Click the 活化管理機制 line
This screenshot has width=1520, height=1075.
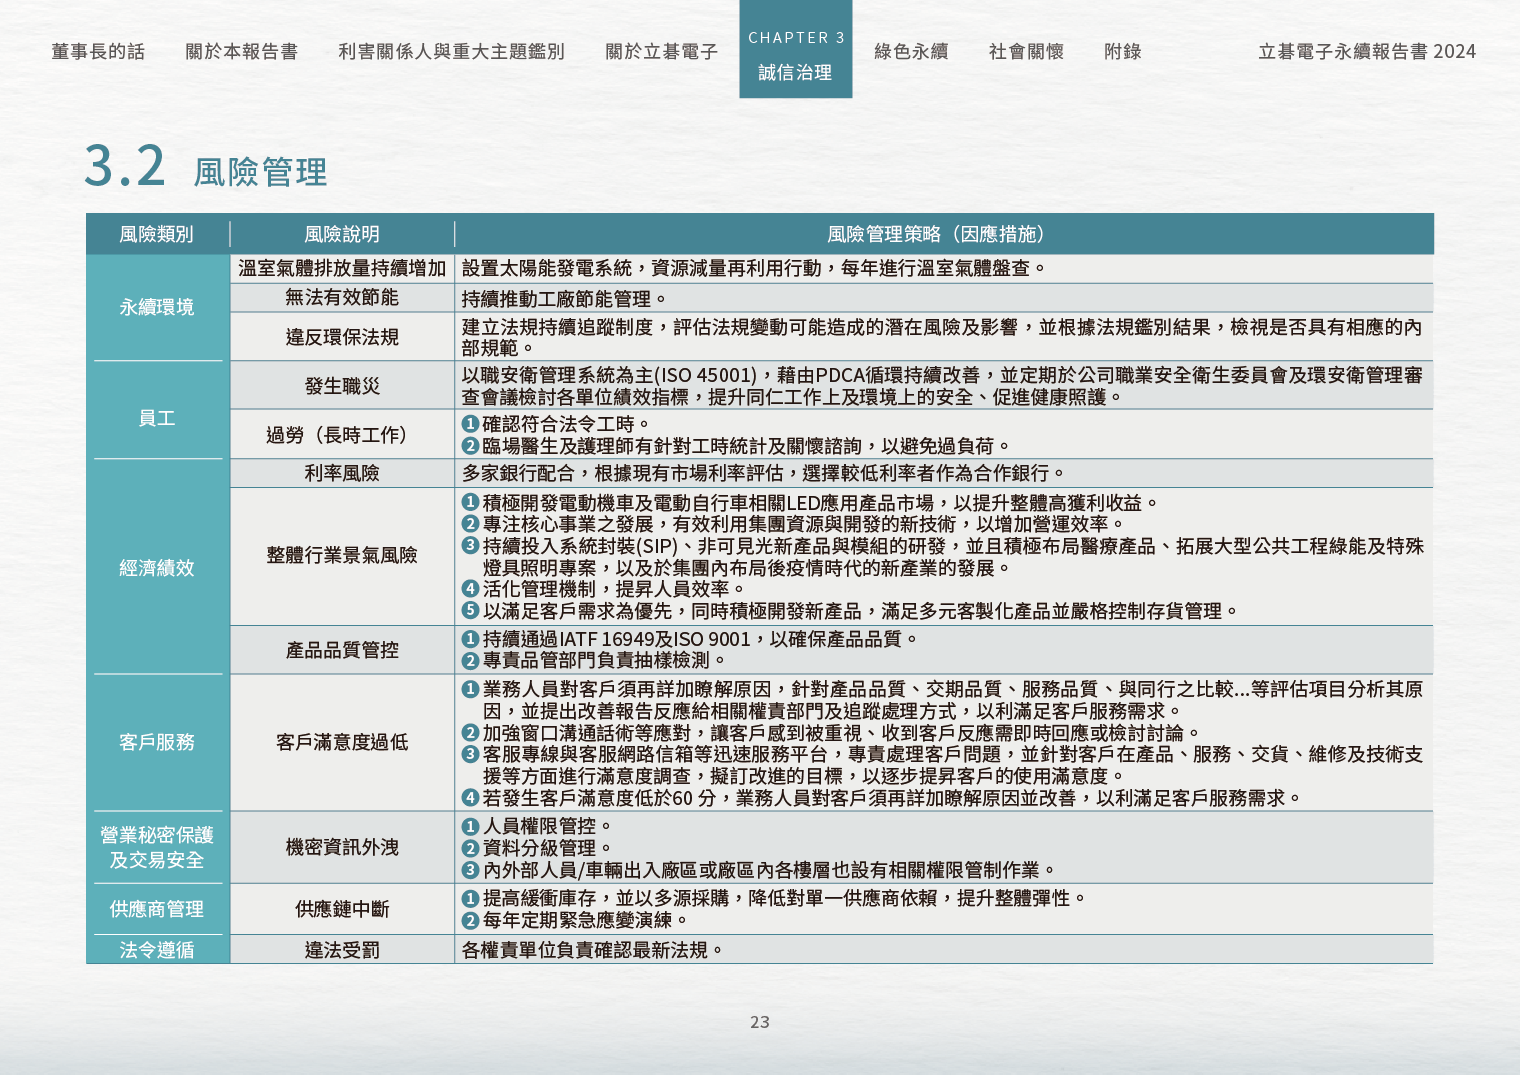604,589
